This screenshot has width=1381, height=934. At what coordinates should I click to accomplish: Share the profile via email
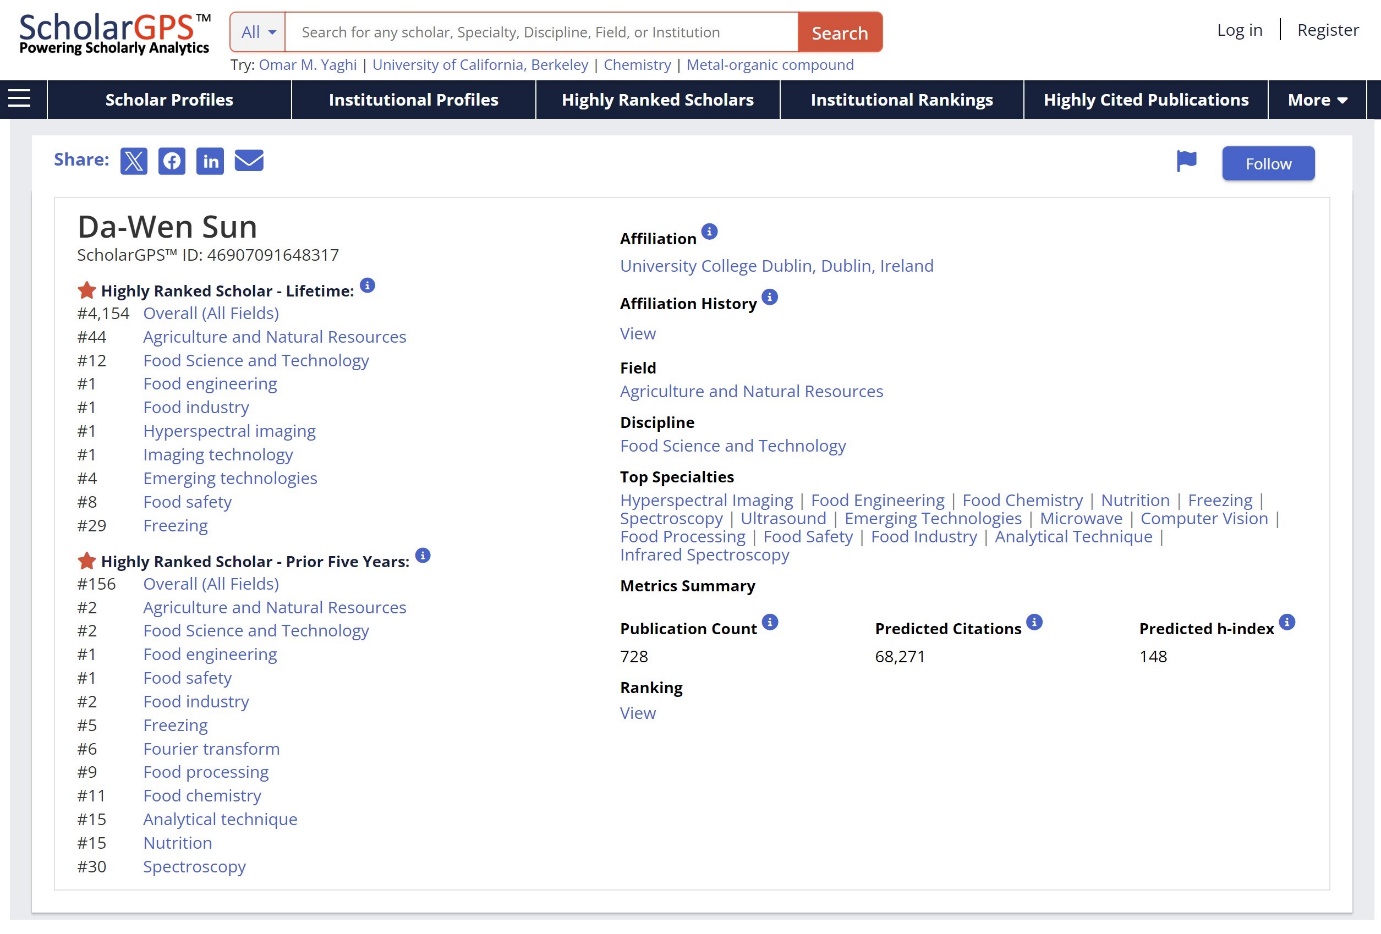coord(248,160)
